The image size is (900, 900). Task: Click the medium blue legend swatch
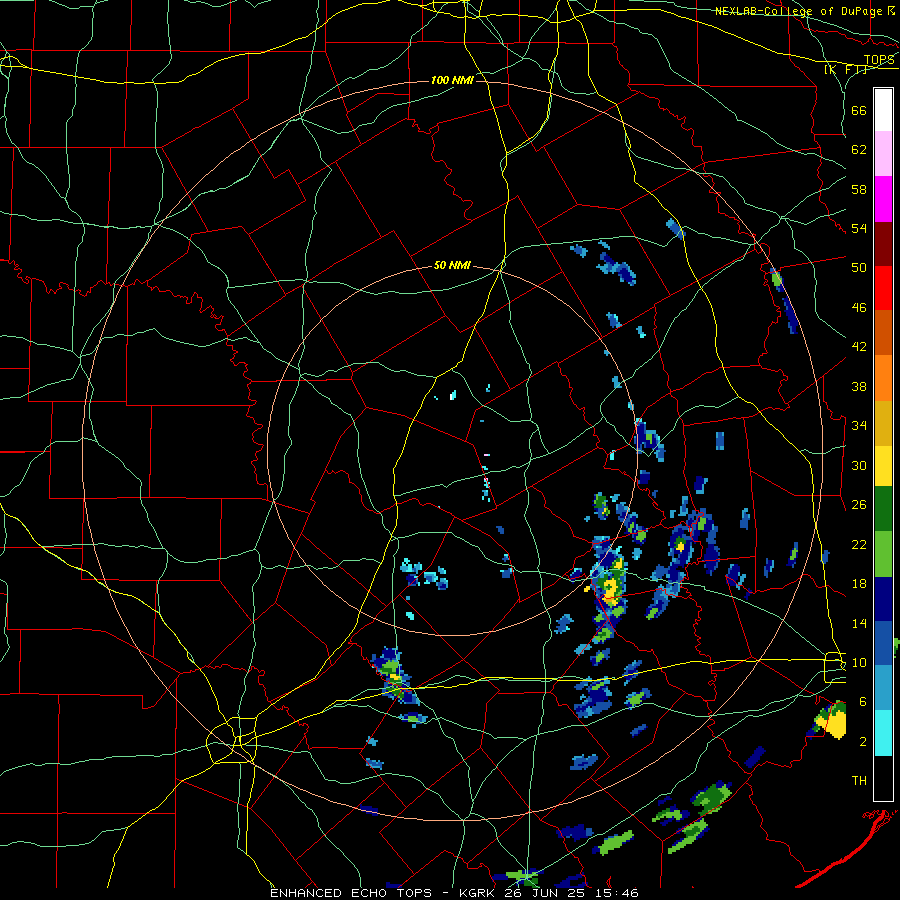pos(883,643)
